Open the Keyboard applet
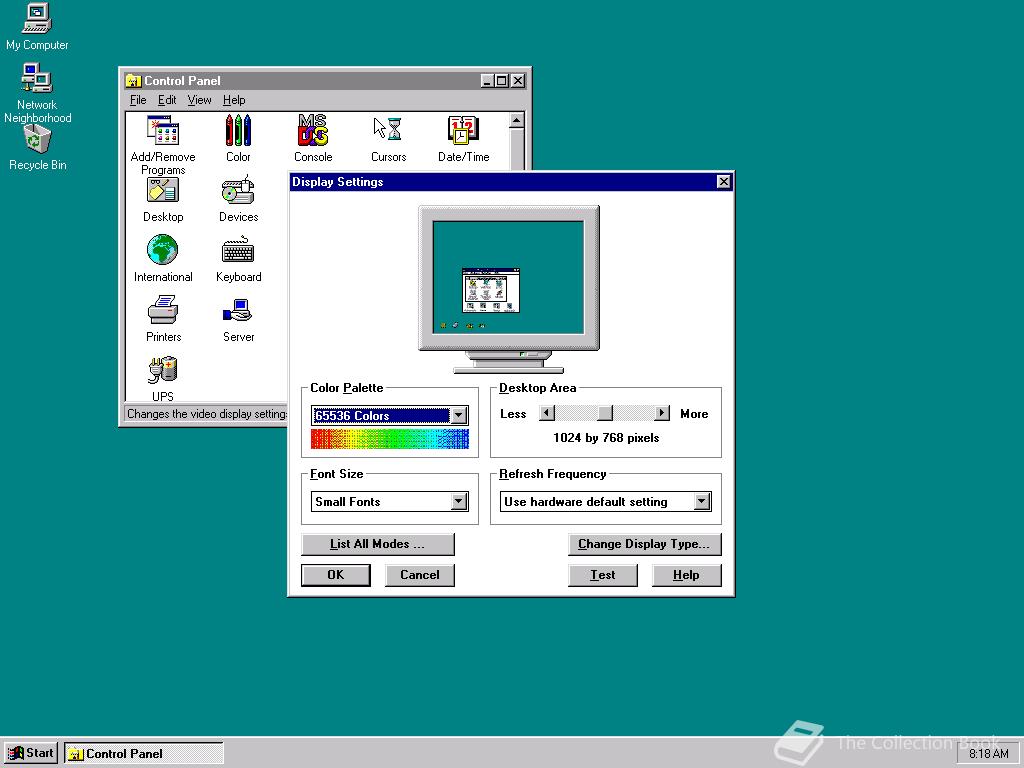 tap(238, 251)
